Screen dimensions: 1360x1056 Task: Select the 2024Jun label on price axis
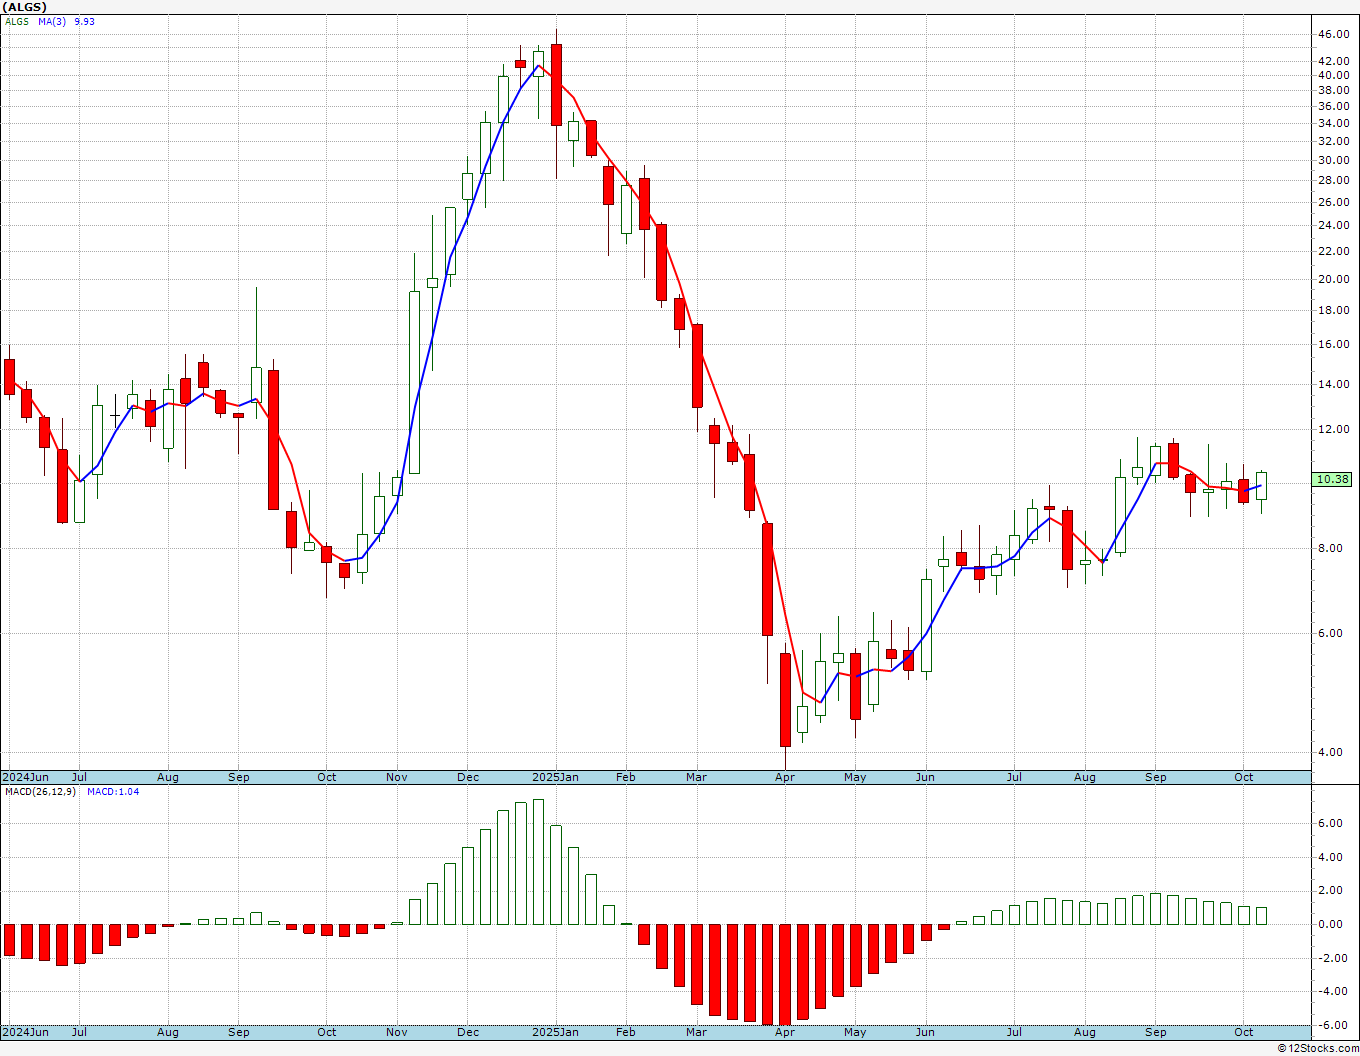pos(25,777)
